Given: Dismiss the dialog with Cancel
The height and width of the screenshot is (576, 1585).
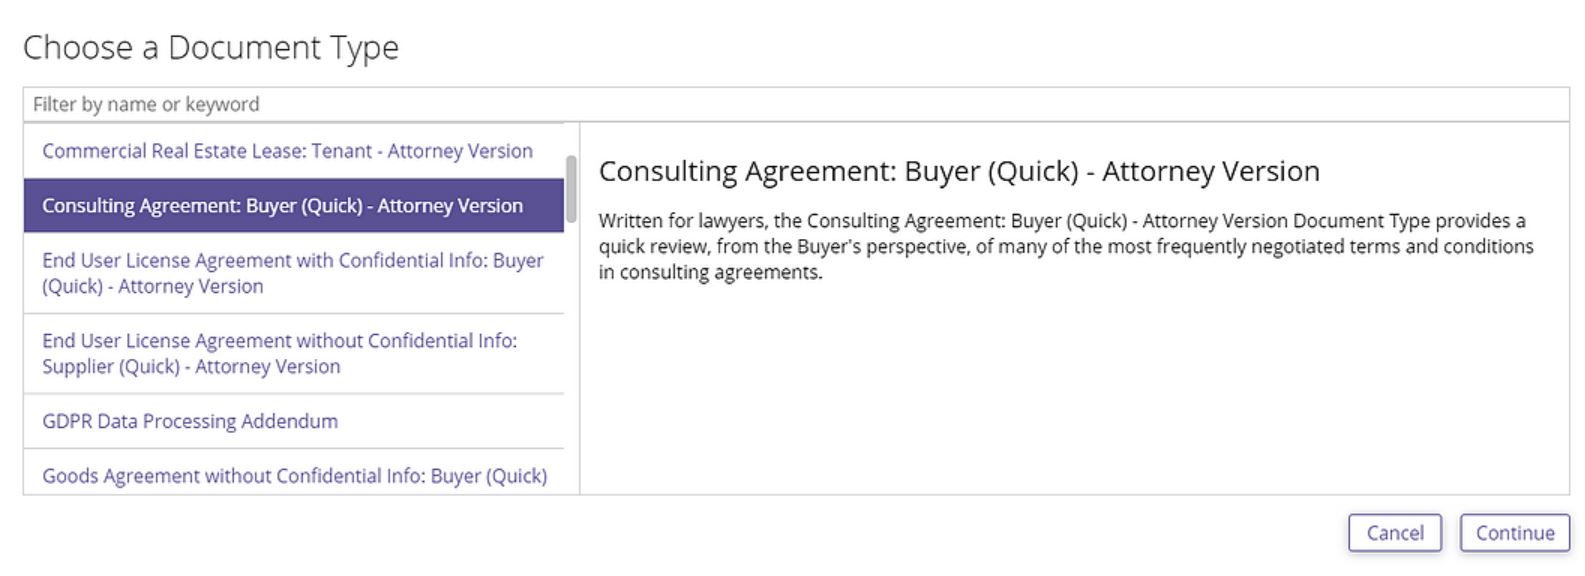Looking at the screenshot, I should (1394, 533).
